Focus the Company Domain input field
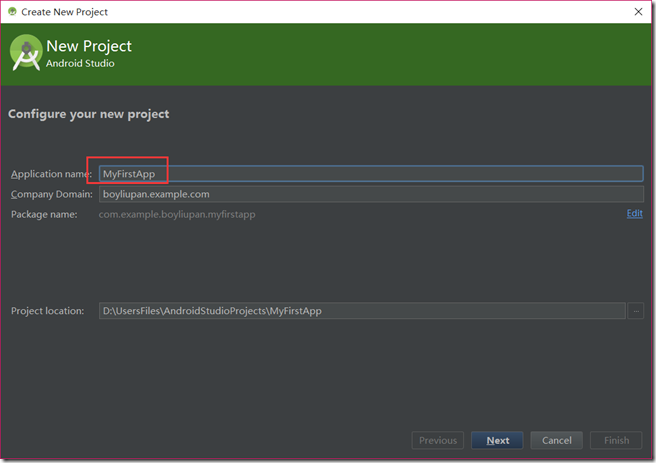Viewport: 656px width, 463px height. tap(370, 194)
